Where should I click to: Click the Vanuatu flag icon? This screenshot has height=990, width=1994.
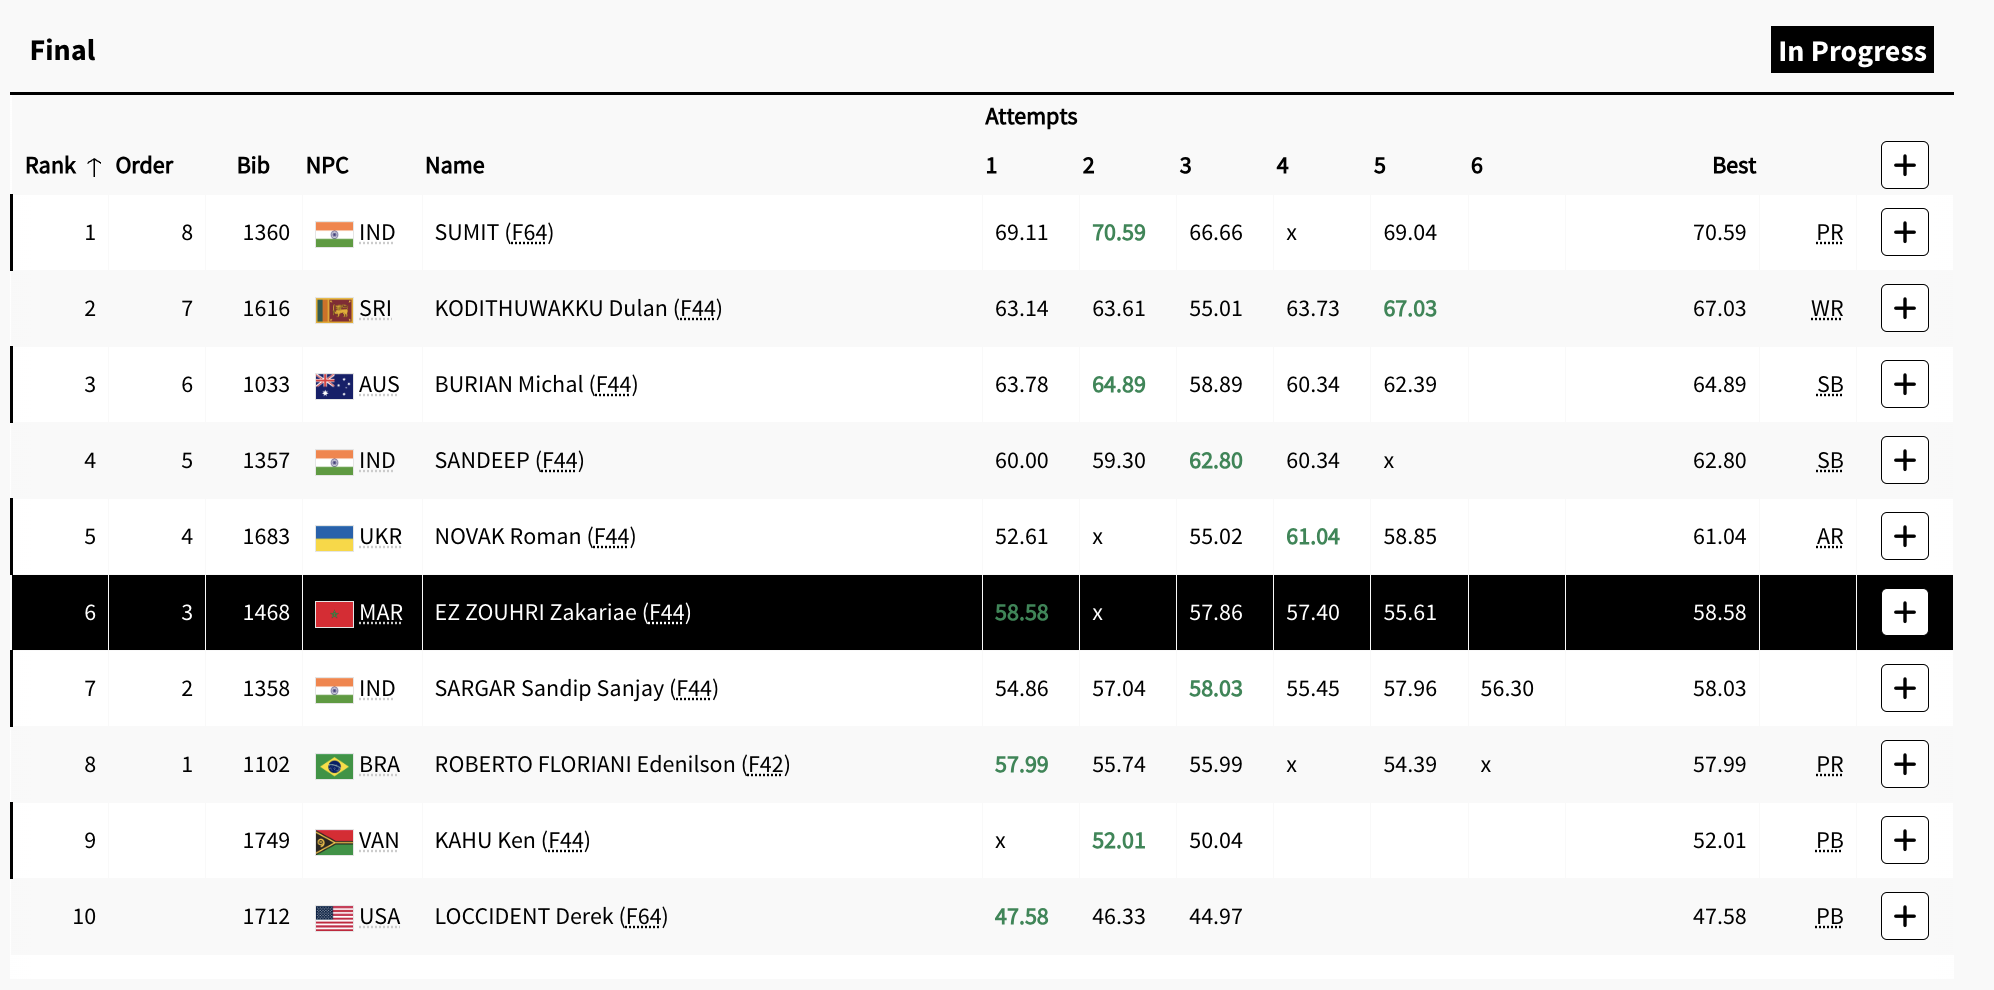[x=333, y=841]
